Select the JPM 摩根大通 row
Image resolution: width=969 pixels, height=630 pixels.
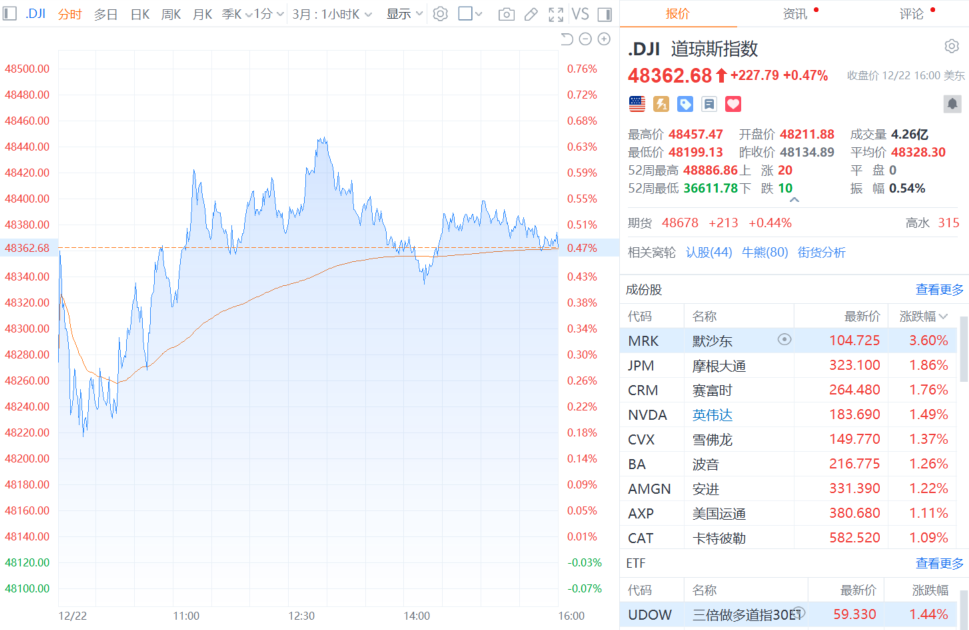coord(788,365)
